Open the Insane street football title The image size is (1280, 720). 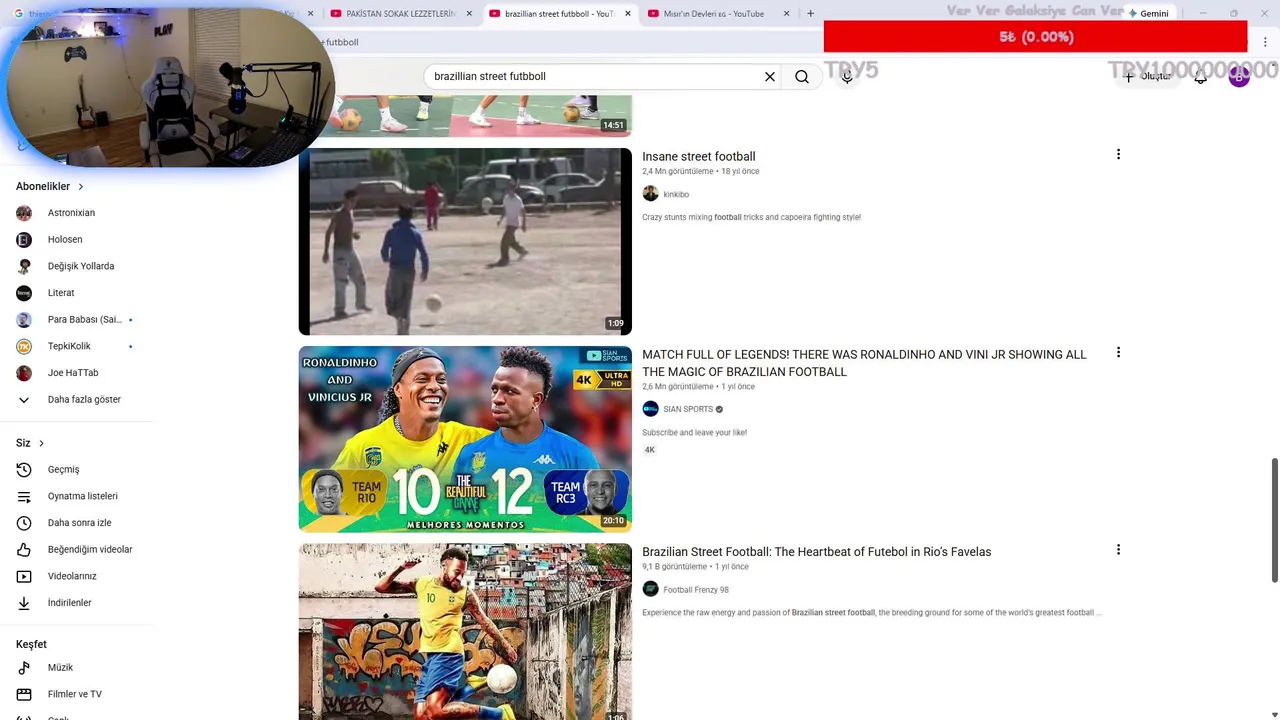[698, 157]
